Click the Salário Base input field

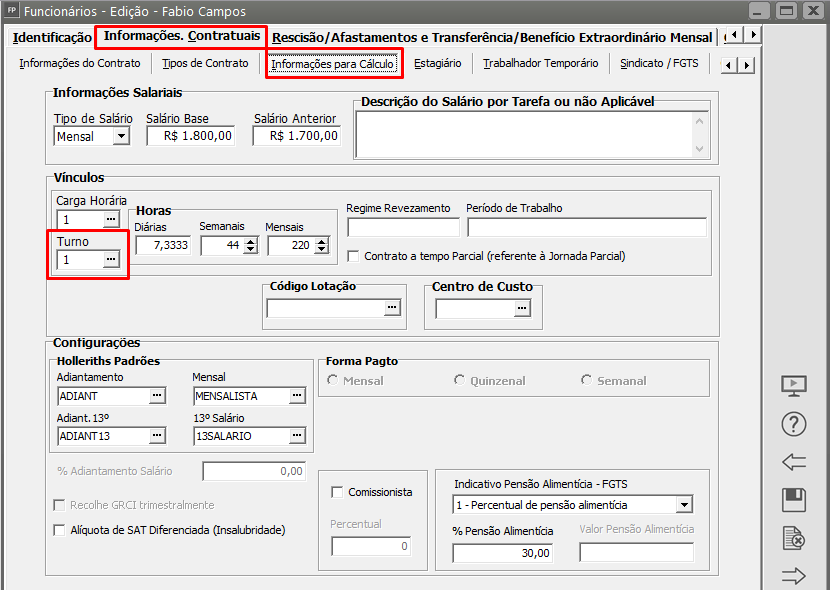pos(191,136)
